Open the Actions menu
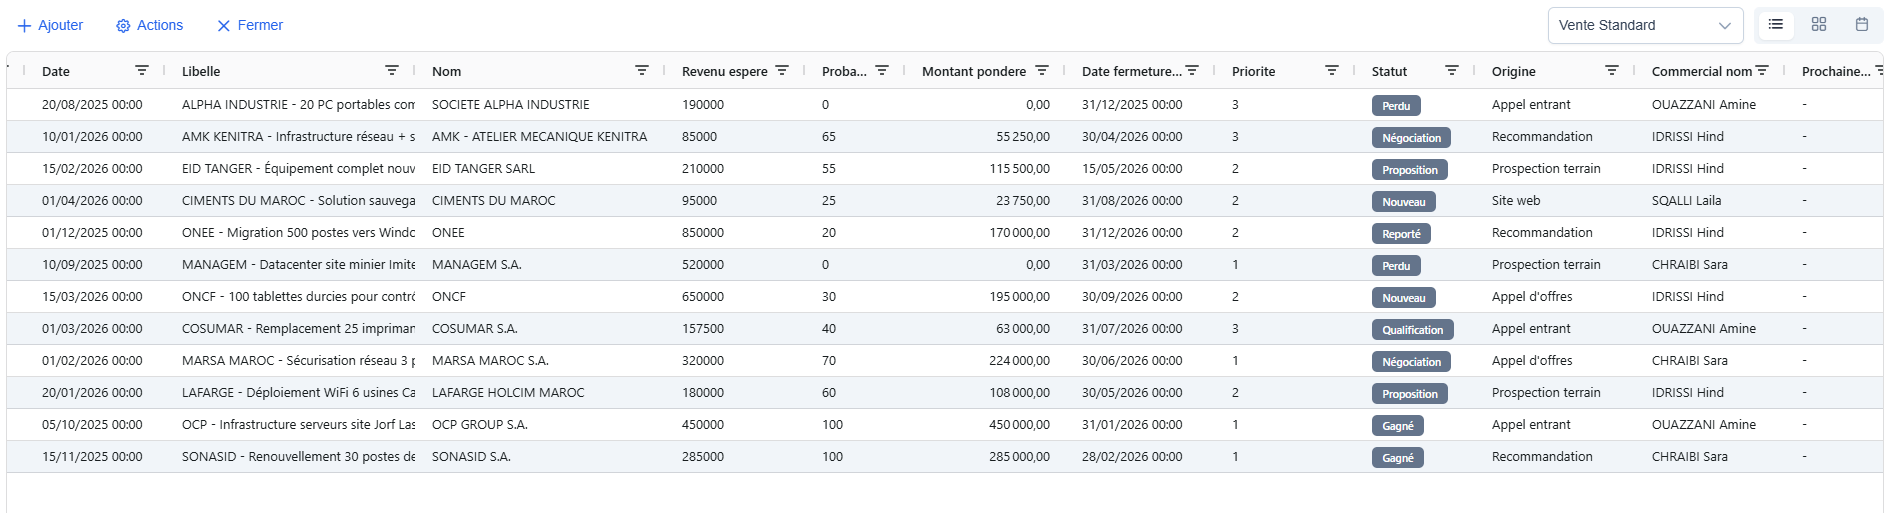Viewport: 1893px width, 513px height. point(150,25)
